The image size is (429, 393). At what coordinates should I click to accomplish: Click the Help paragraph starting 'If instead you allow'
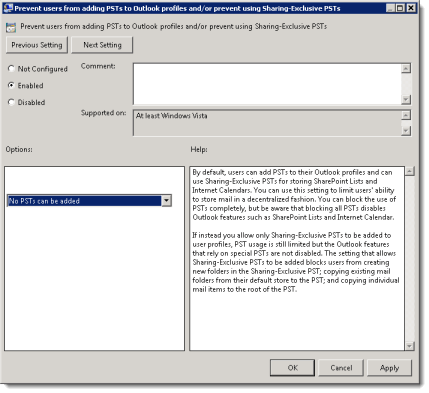pyautogui.click(x=296, y=262)
